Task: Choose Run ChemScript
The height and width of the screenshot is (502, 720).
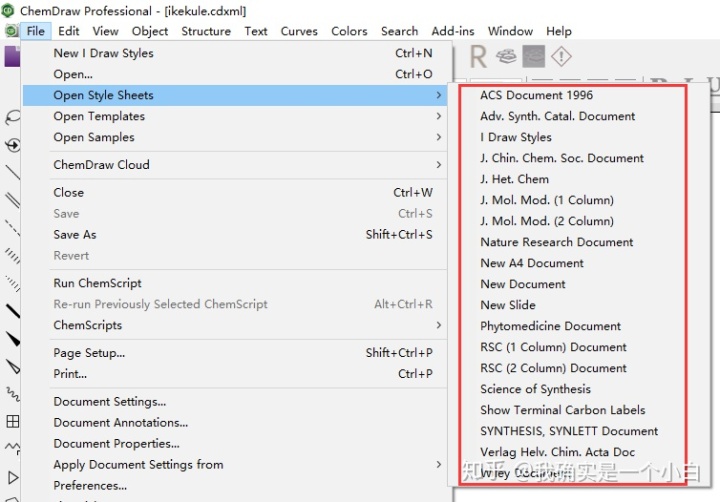Action: 235,283
